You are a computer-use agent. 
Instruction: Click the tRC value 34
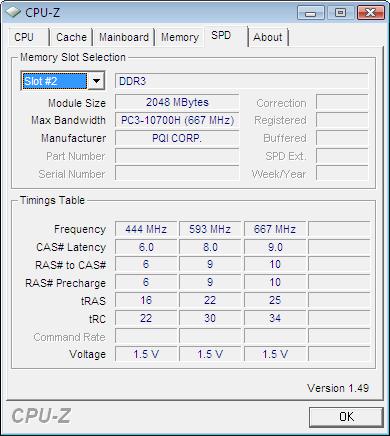click(275, 318)
